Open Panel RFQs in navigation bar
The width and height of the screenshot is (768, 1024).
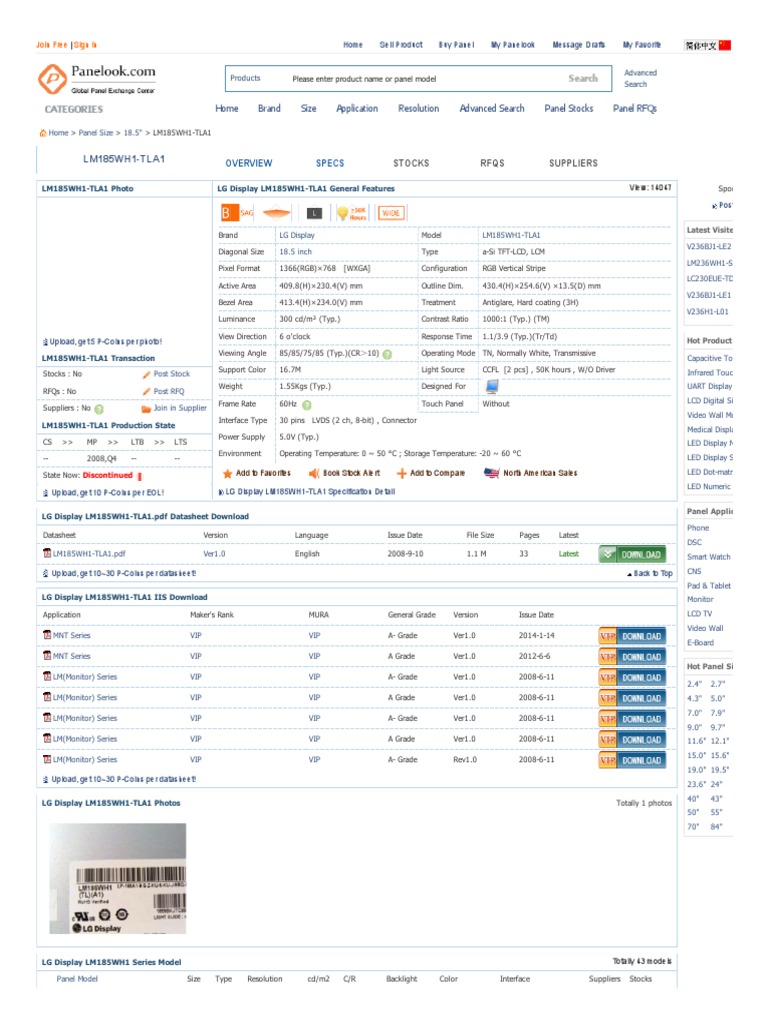[635, 108]
